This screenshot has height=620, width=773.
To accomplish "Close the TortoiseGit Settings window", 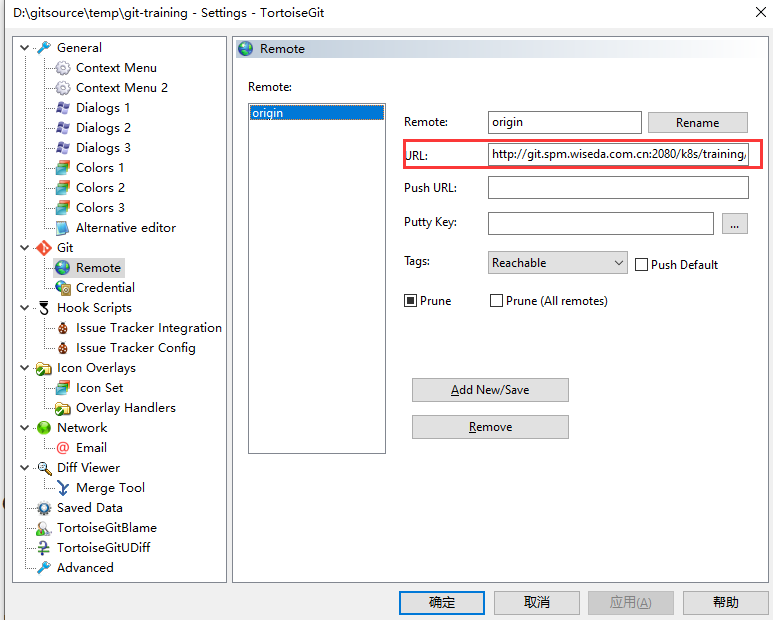I will coord(761,12).
